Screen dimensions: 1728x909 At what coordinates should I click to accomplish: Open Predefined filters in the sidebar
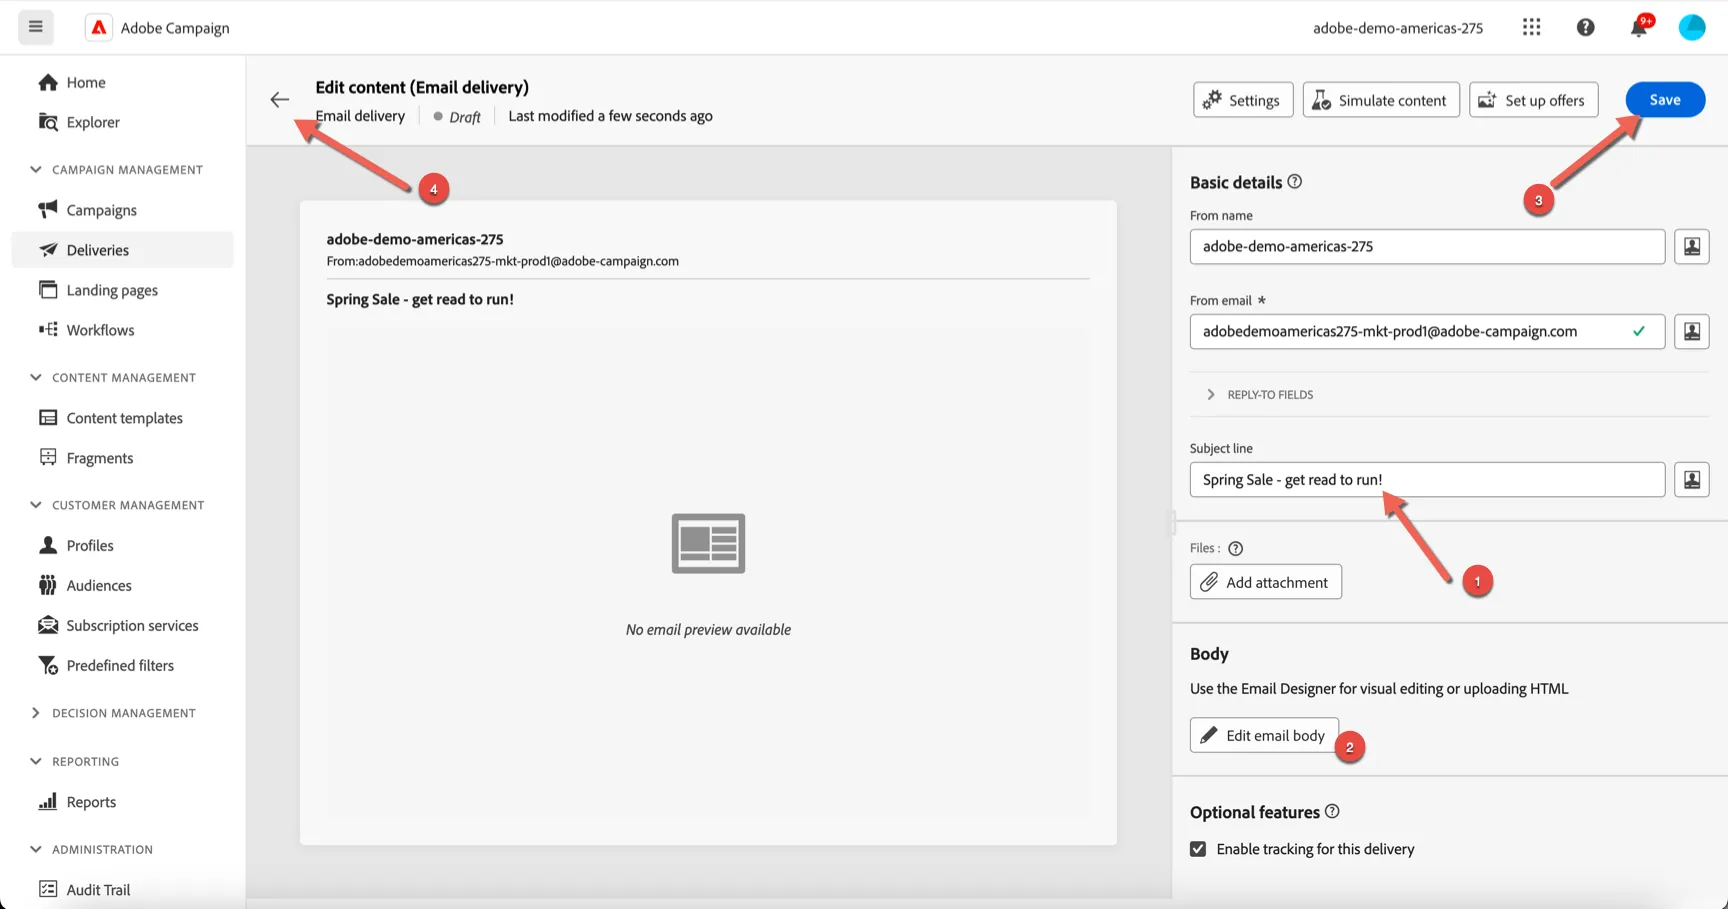point(122,665)
